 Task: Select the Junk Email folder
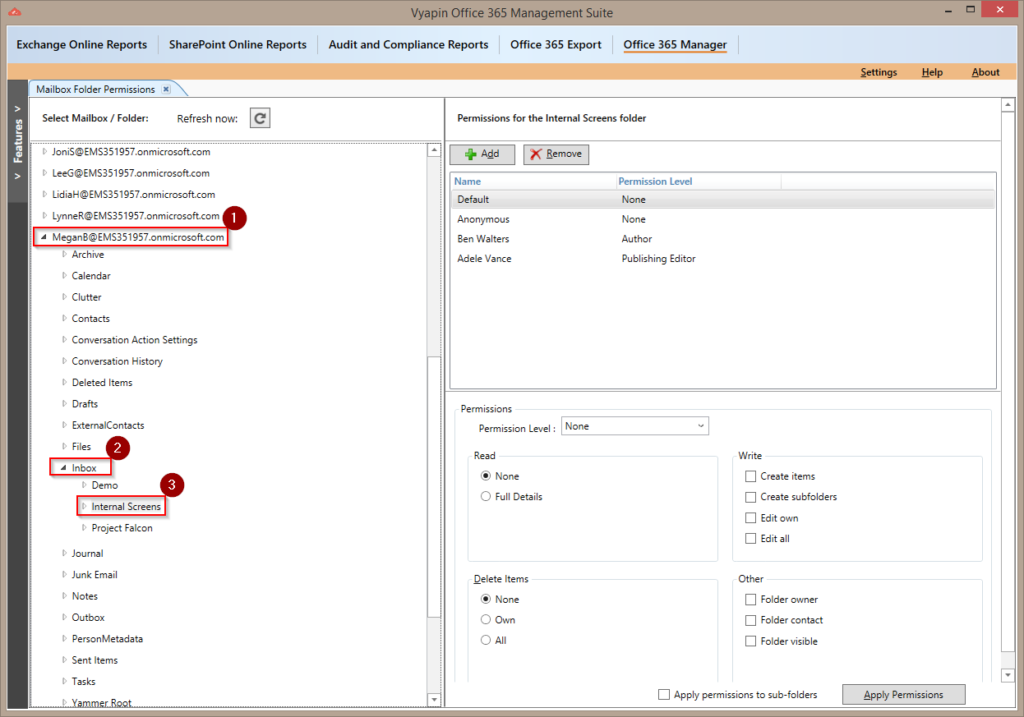point(95,575)
